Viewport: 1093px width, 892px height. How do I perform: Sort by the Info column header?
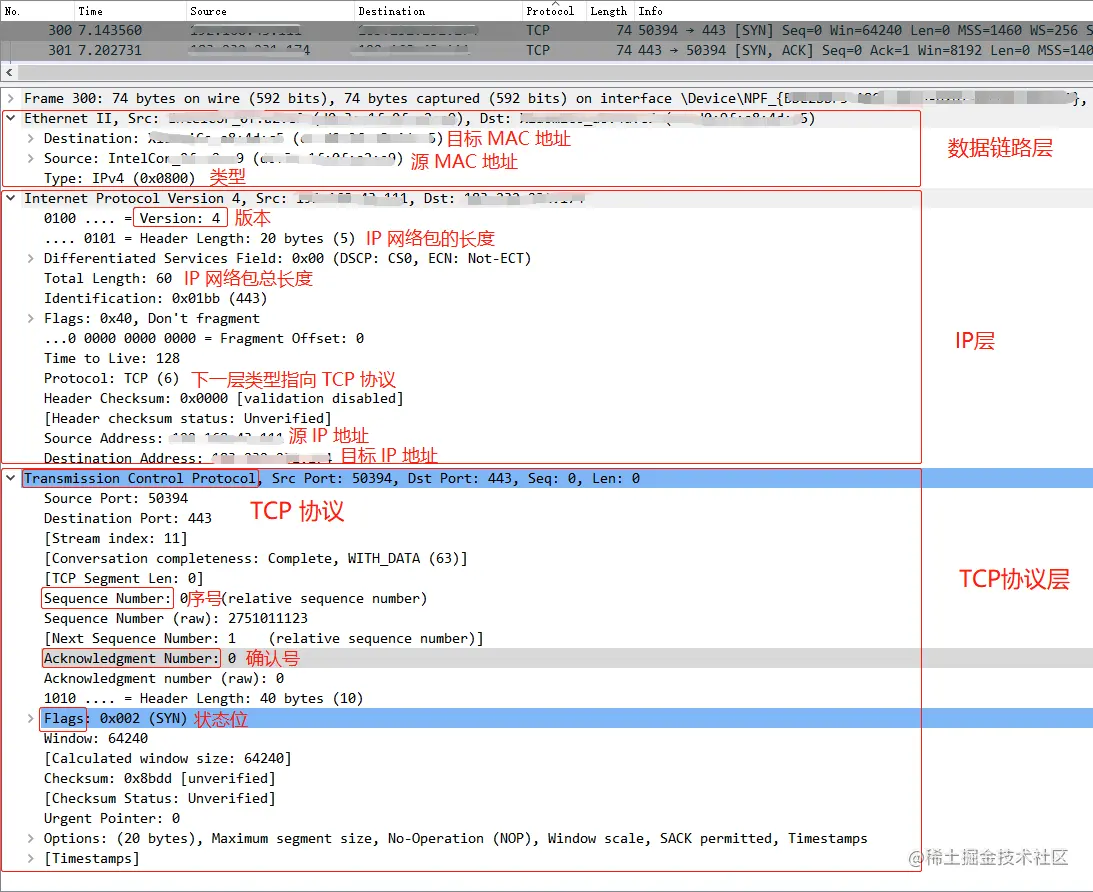pos(863,10)
